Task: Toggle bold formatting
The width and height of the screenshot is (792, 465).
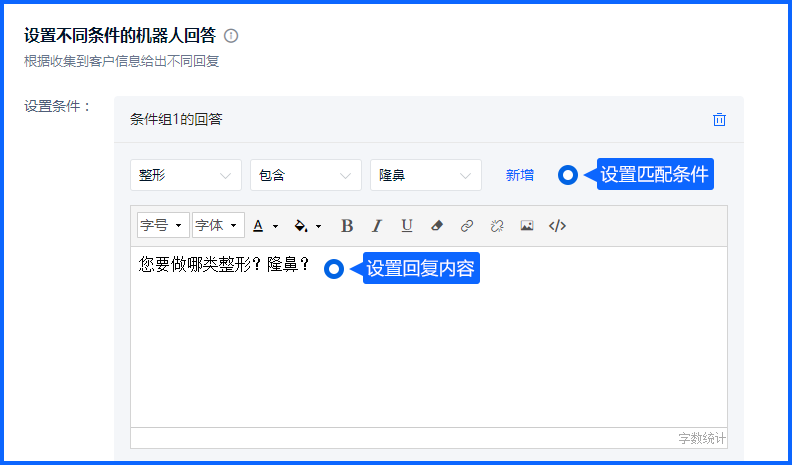Action: pos(346,226)
